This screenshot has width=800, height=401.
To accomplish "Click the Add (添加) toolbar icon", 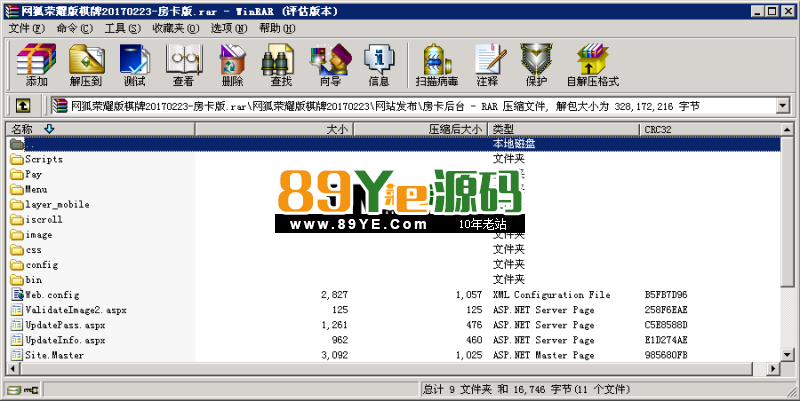I will tap(36, 65).
